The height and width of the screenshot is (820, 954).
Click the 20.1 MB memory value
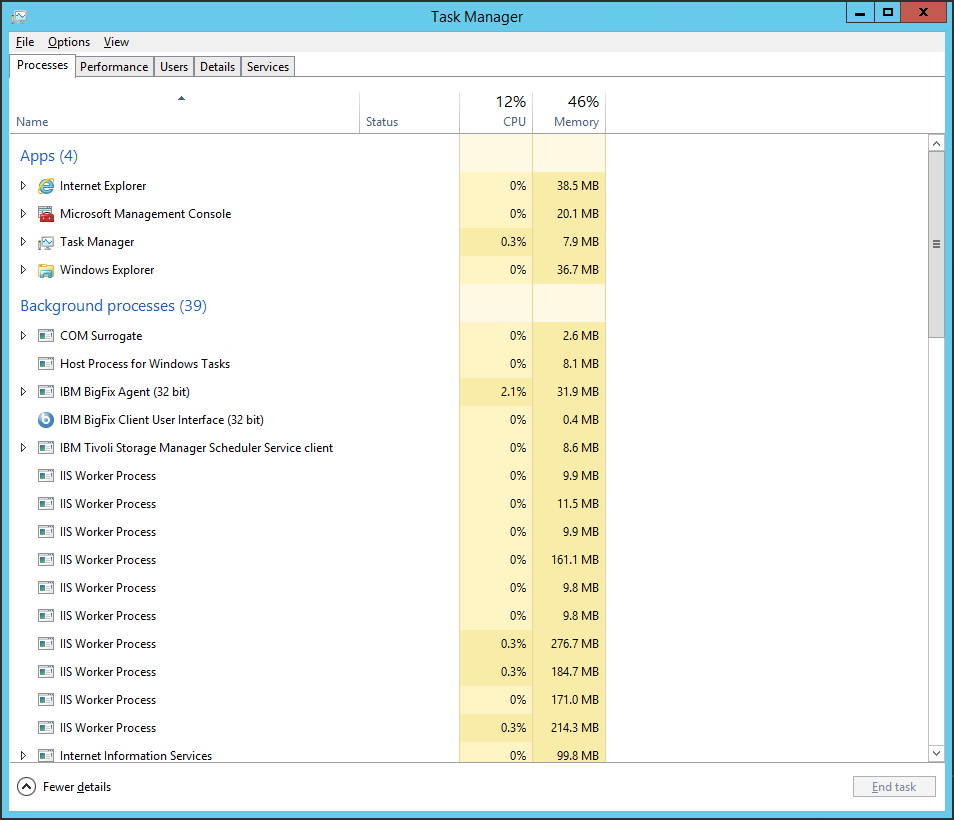[578, 214]
